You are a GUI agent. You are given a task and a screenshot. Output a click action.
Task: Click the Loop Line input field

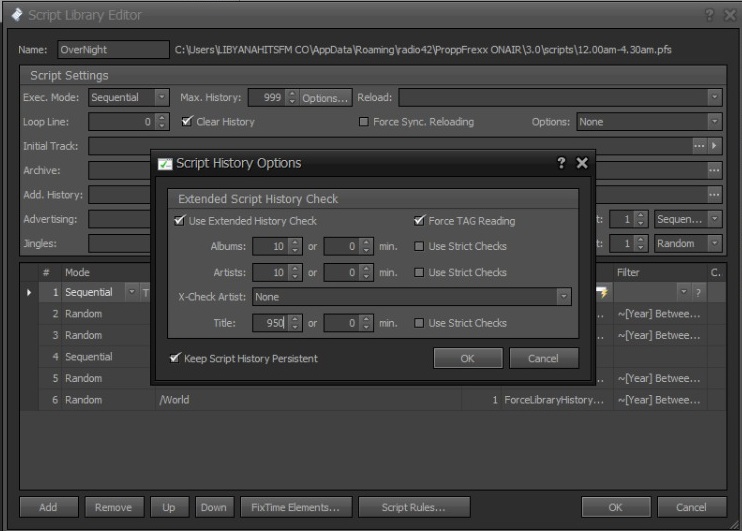(122, 122)
